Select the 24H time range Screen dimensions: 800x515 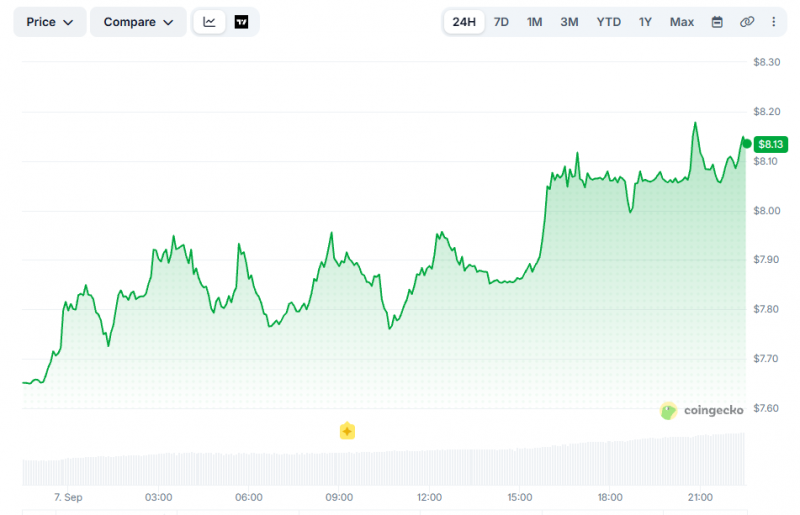point(464,22)
